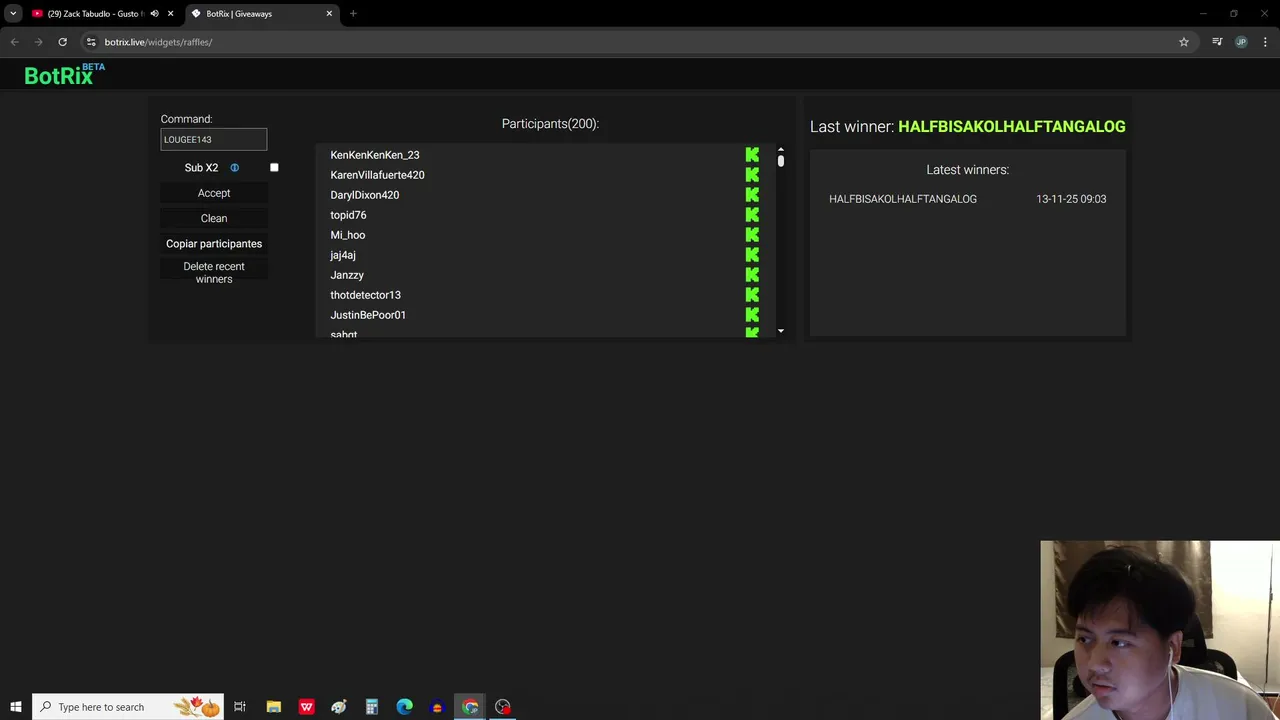Click the Kick icon beside DarylDixon420

(x=752, y=195)
